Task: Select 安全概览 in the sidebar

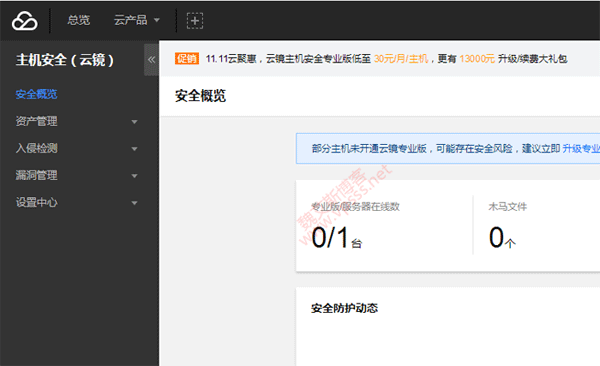Action: click(36, 94)
